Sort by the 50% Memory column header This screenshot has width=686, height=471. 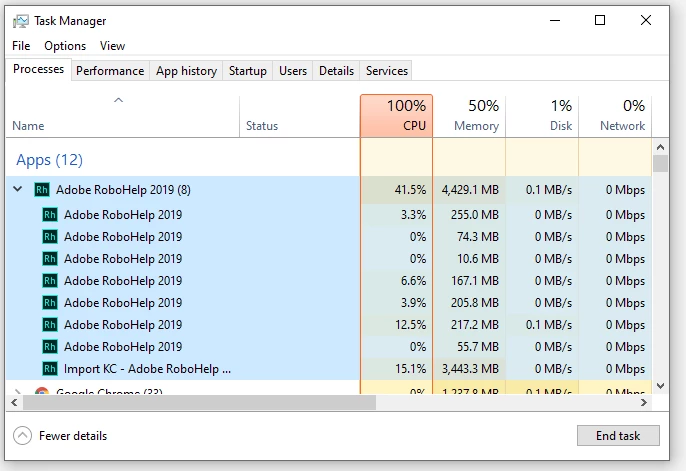469,117
